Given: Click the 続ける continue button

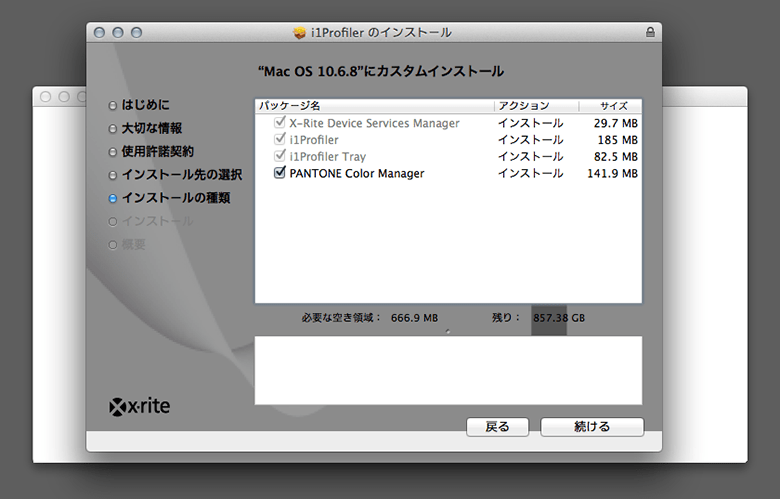Looking at the screenshot, I should [592, 427].
